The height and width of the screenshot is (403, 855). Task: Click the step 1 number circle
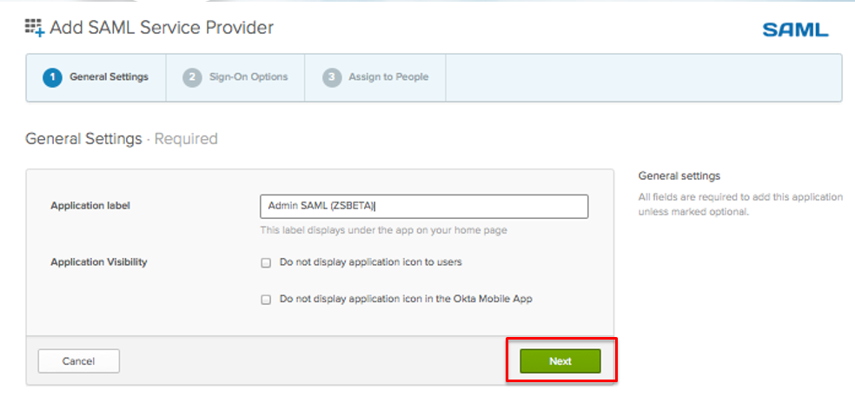coord(52,78)
